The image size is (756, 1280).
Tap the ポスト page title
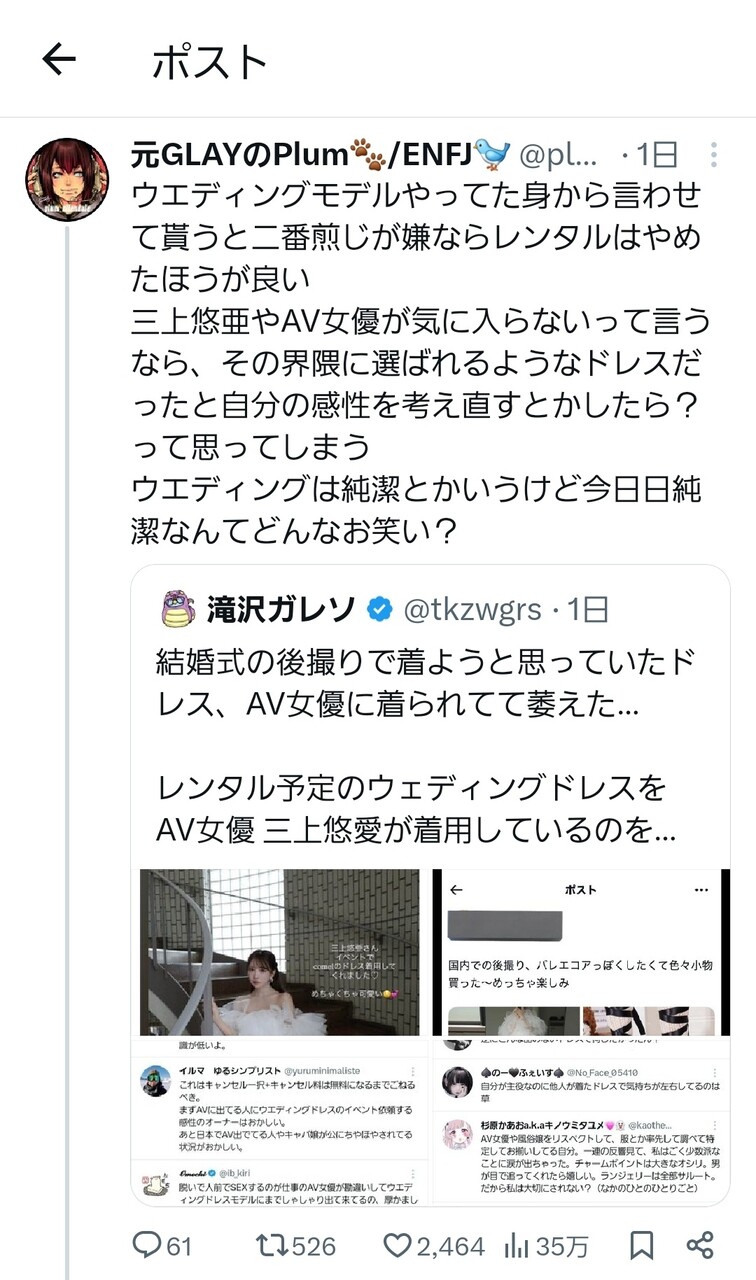click(210, 62)
